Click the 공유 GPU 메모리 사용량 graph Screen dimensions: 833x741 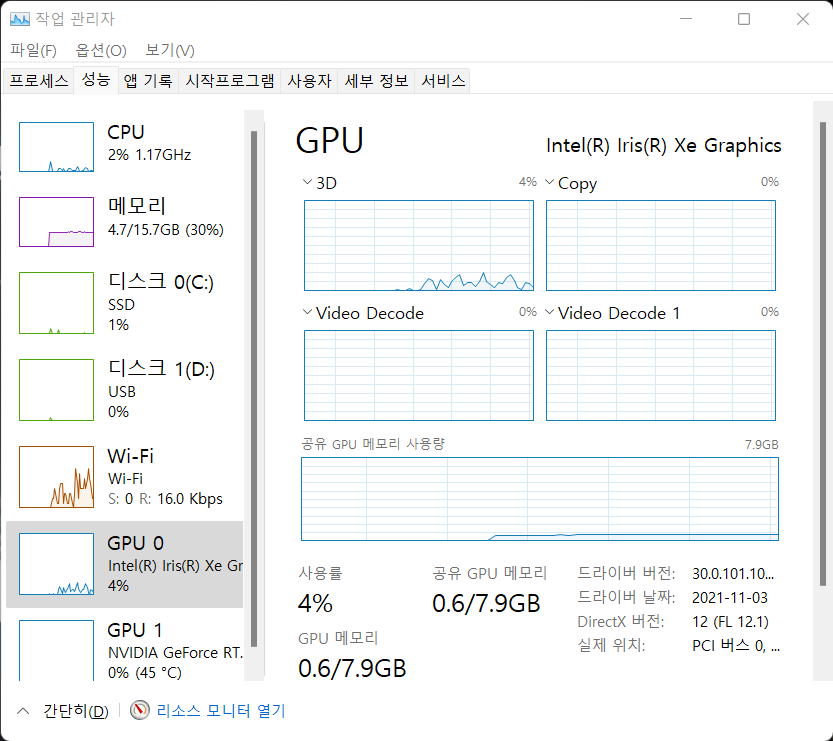pos(539,498)
